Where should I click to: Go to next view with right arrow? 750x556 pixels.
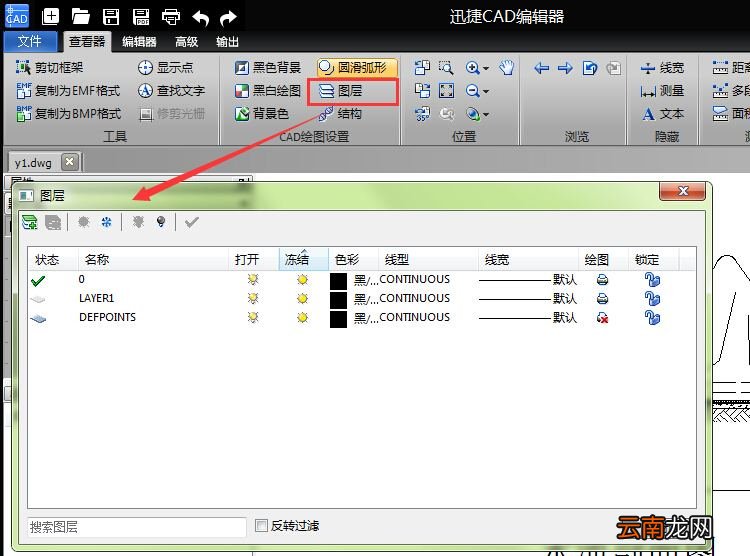pyautogui.click(x=565, y=68)
